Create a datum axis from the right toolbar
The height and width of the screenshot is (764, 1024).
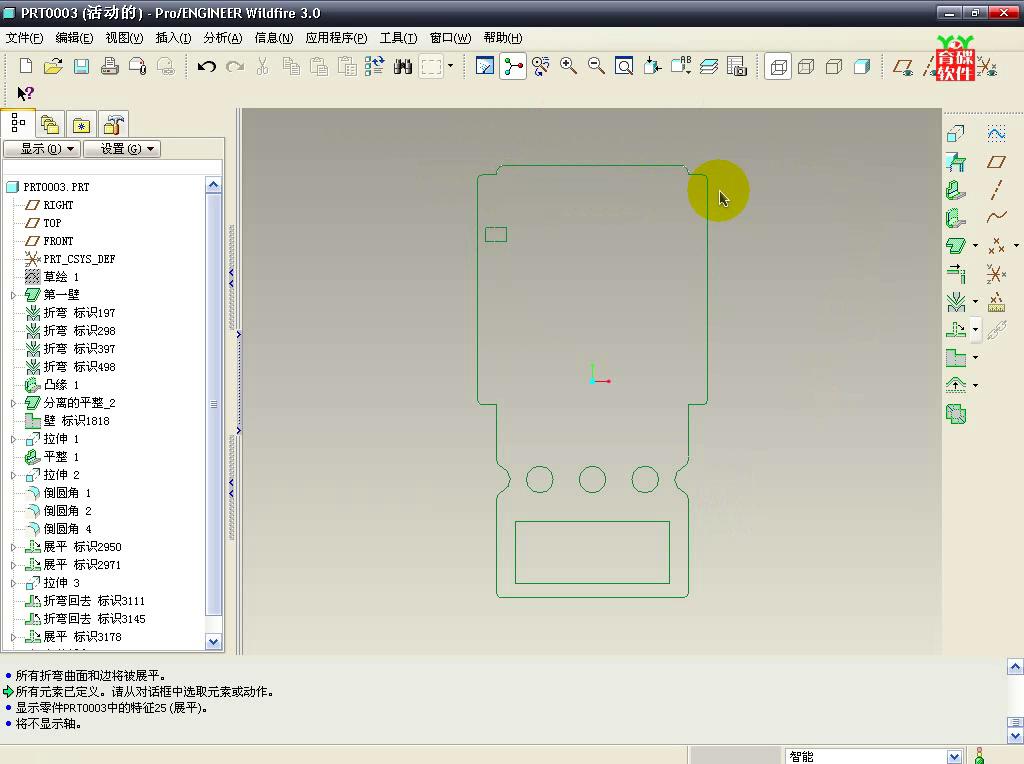click(996, 189)
